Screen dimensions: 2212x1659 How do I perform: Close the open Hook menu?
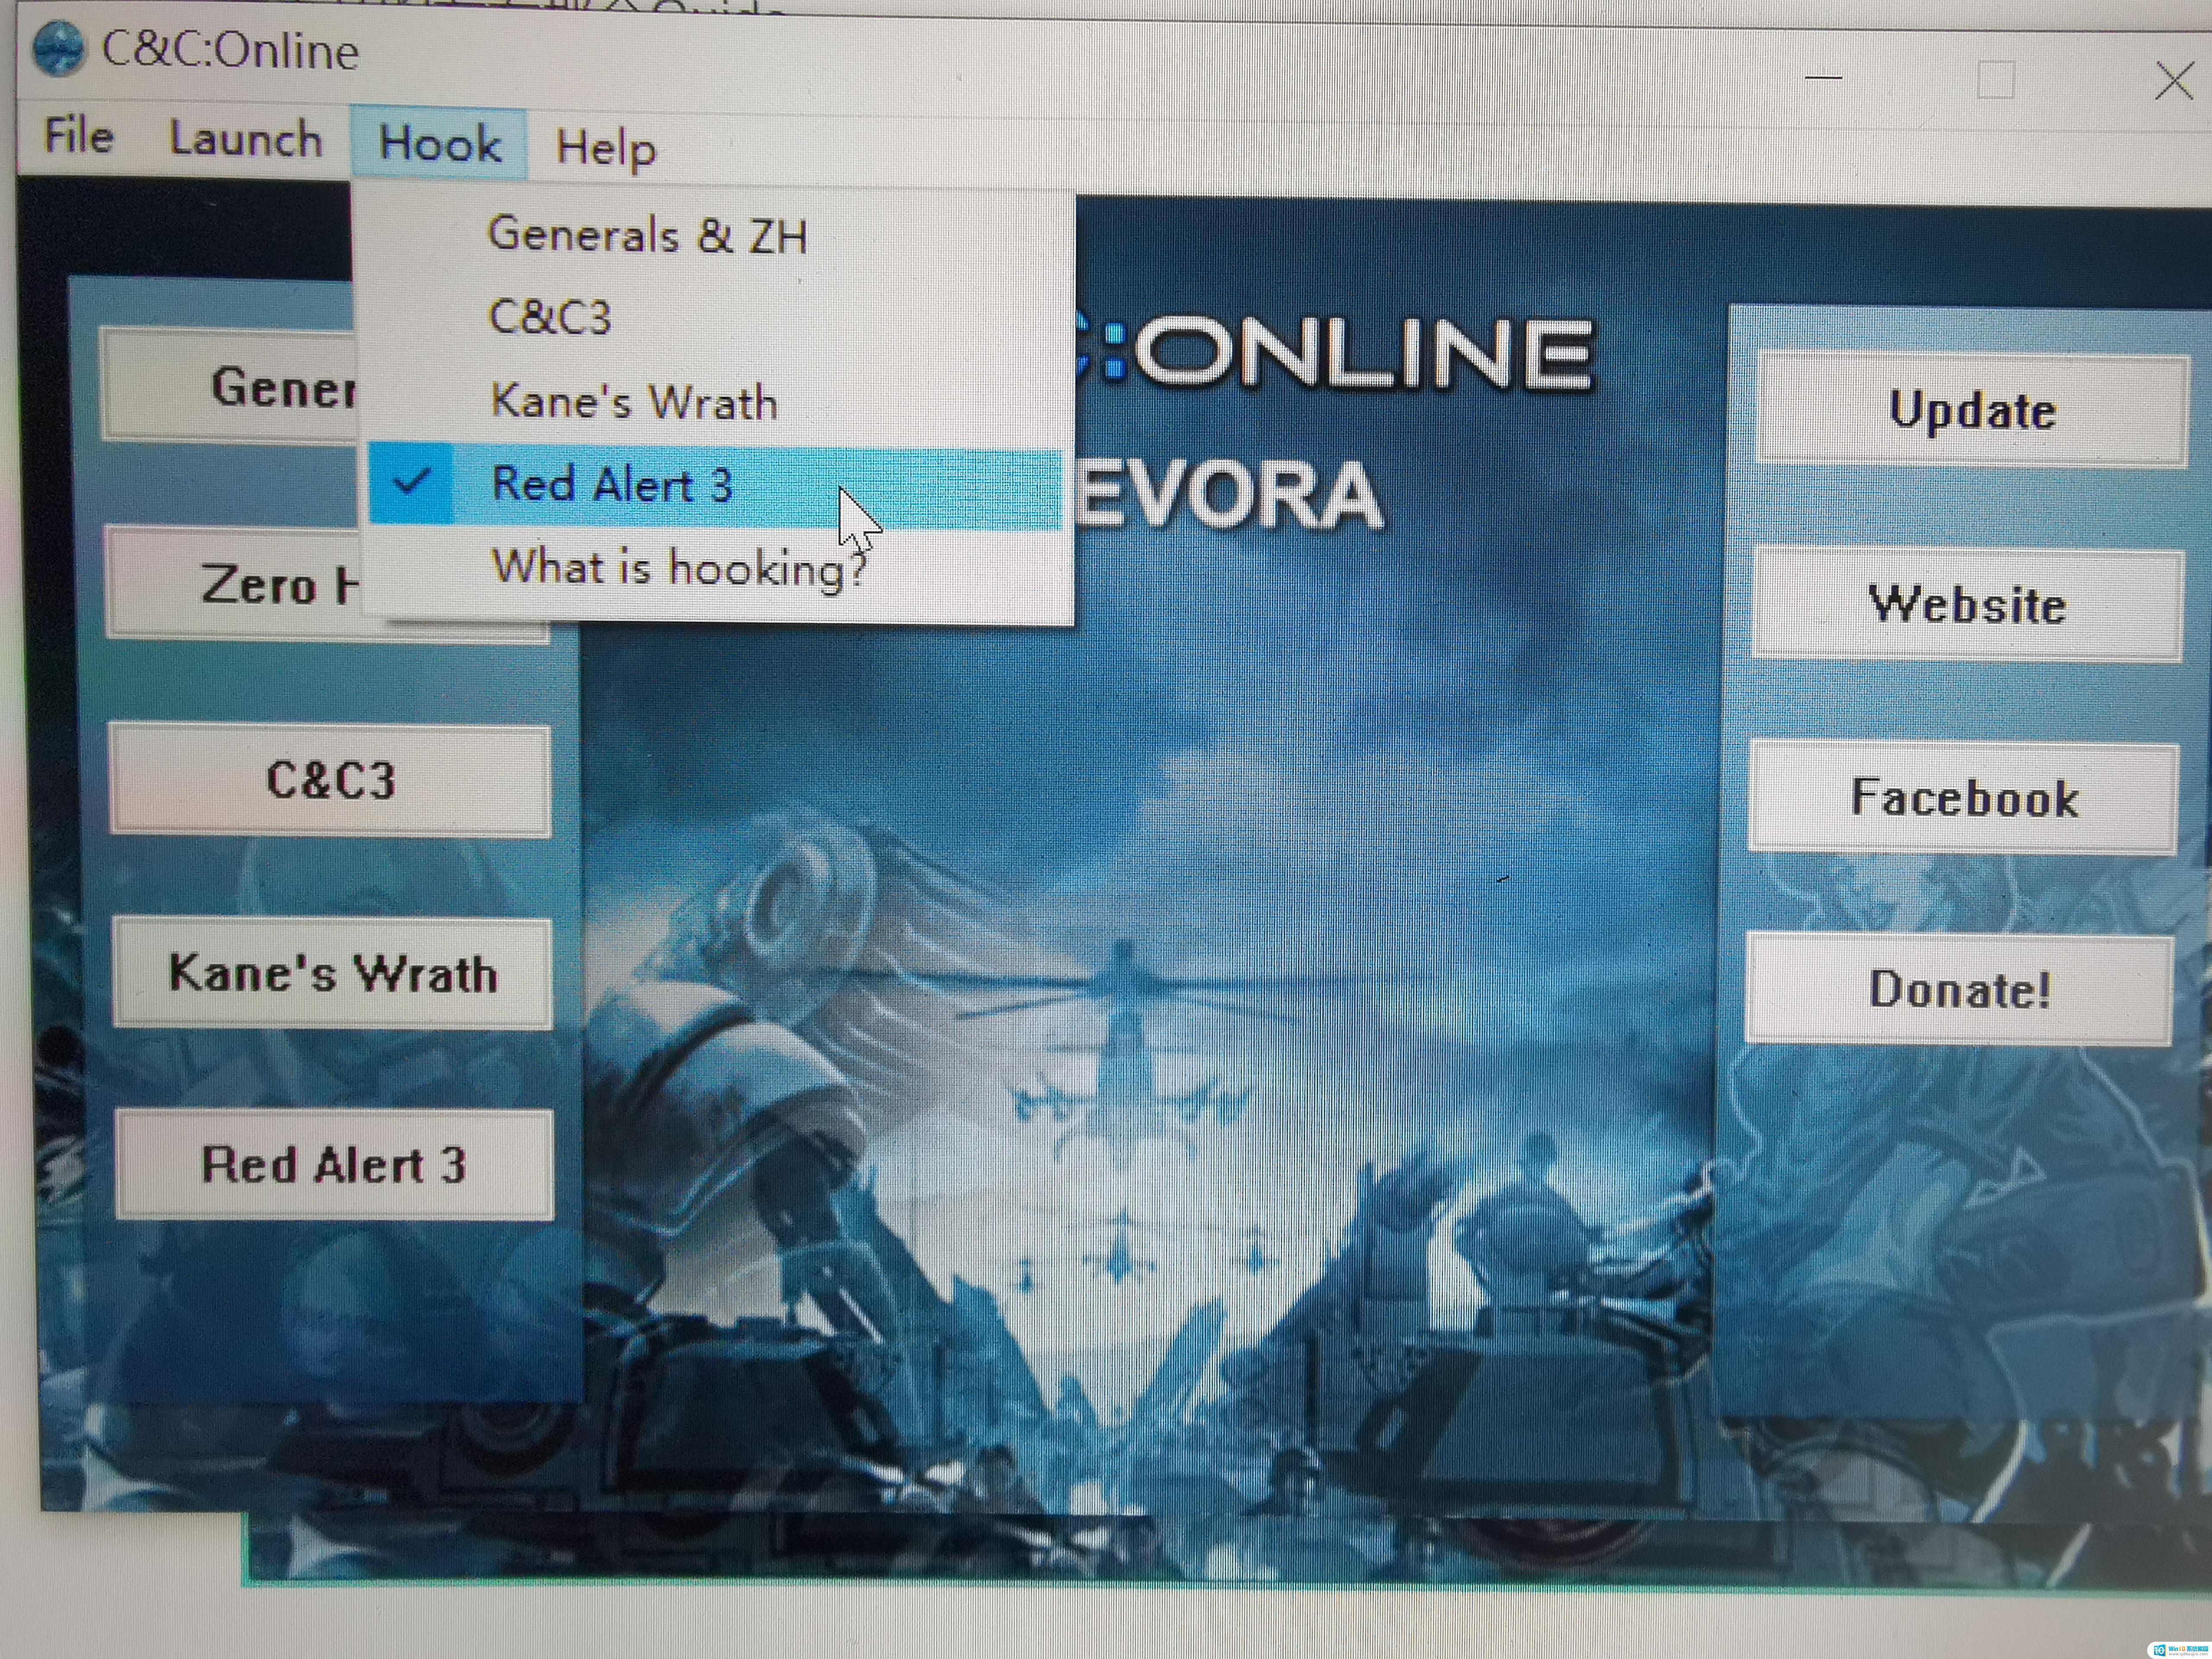point(439,143)
